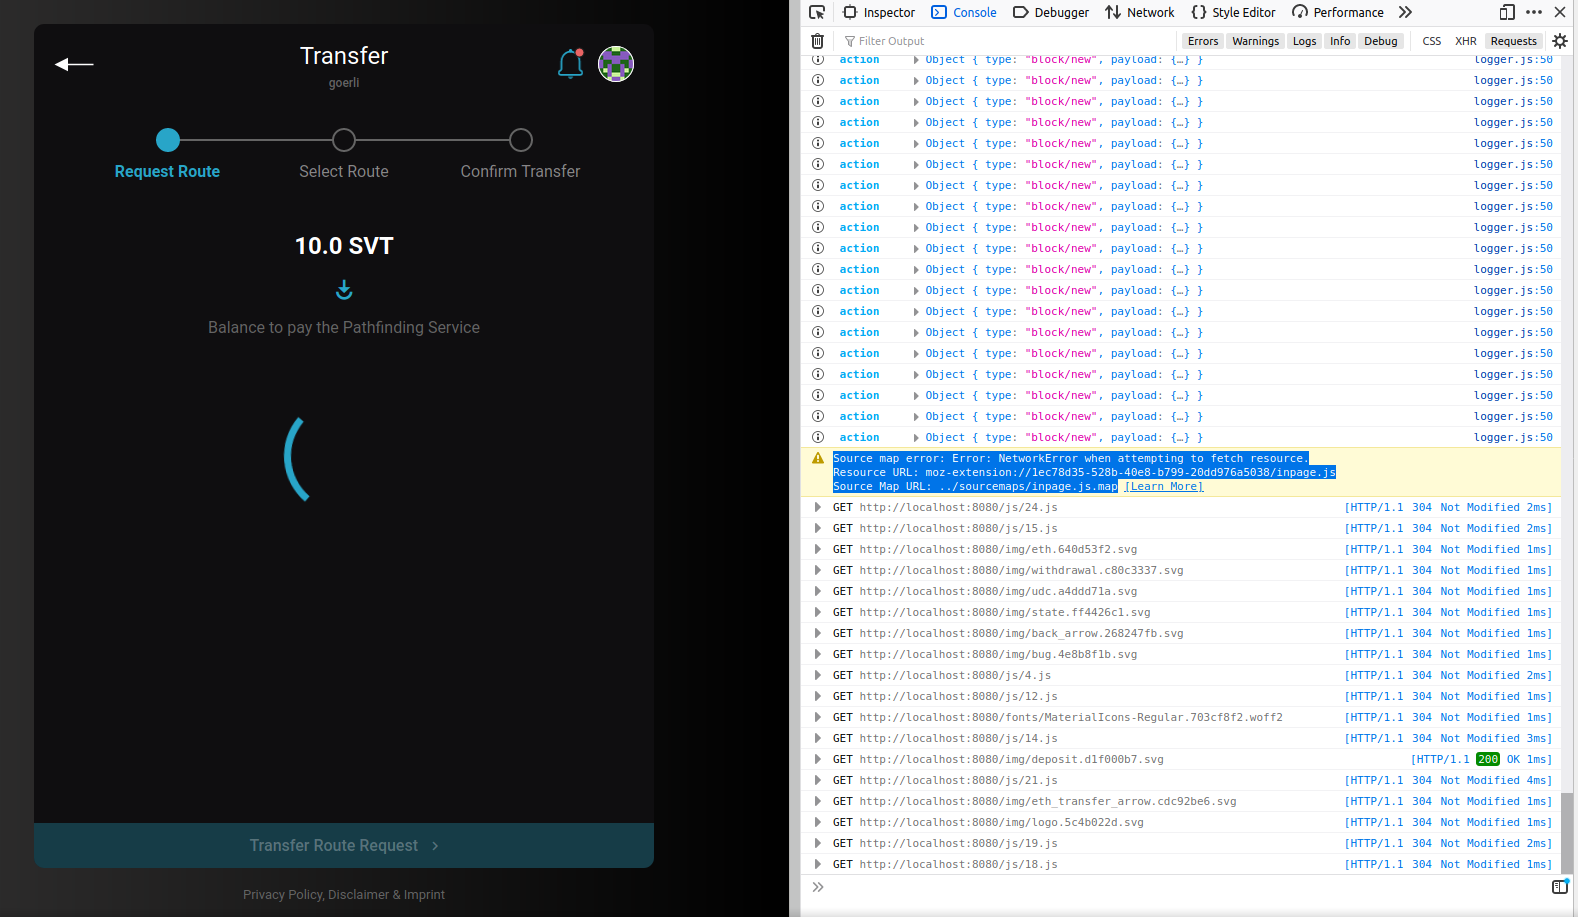Open console settings gear icon
The height and width of the screenshot is (917, 1578).
click(1560, 41)
